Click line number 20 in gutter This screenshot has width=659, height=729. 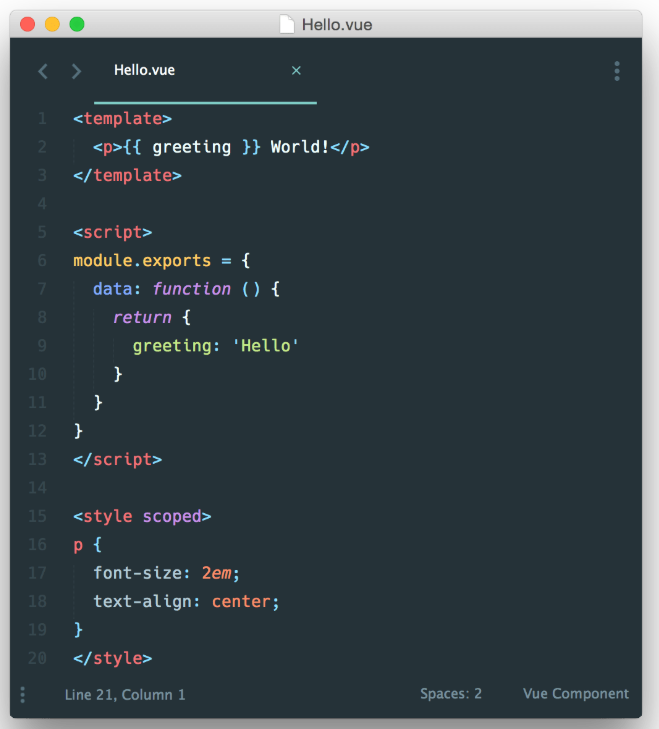coord(37,658)
